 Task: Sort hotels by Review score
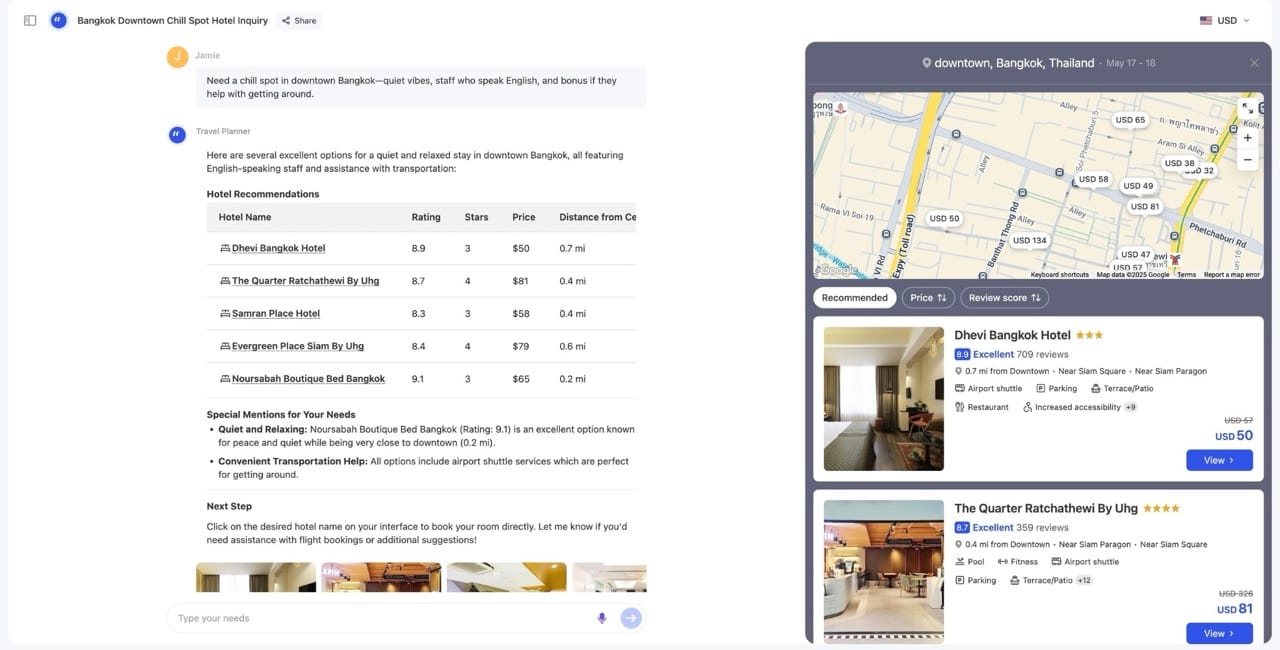pyautogui.click(x=1004, y=298)
